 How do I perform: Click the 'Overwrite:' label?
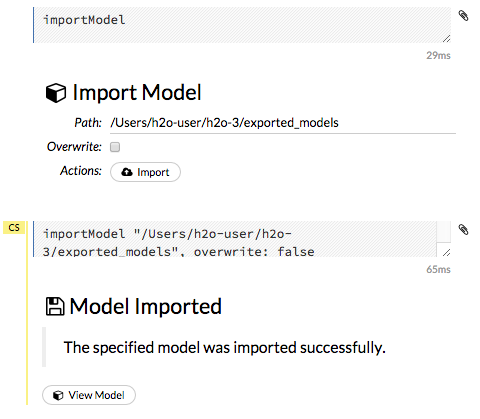(74, 147)
